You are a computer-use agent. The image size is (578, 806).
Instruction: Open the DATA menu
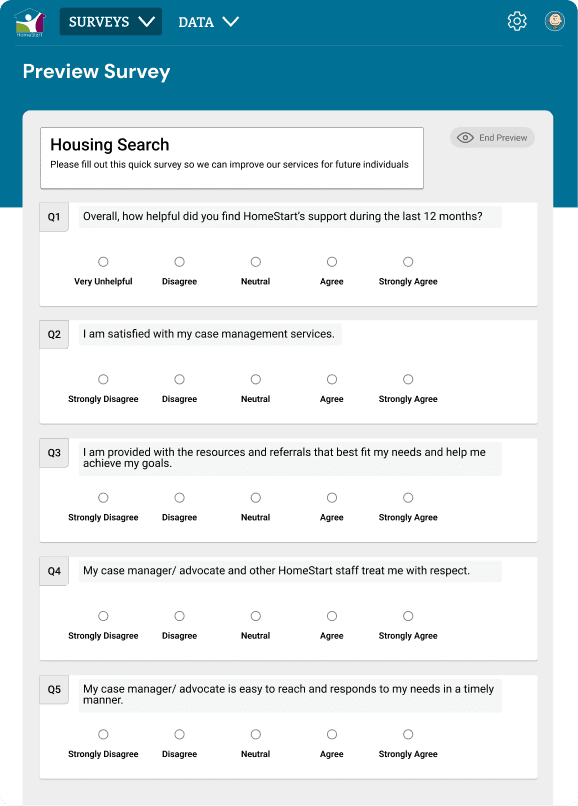[208, 22]
